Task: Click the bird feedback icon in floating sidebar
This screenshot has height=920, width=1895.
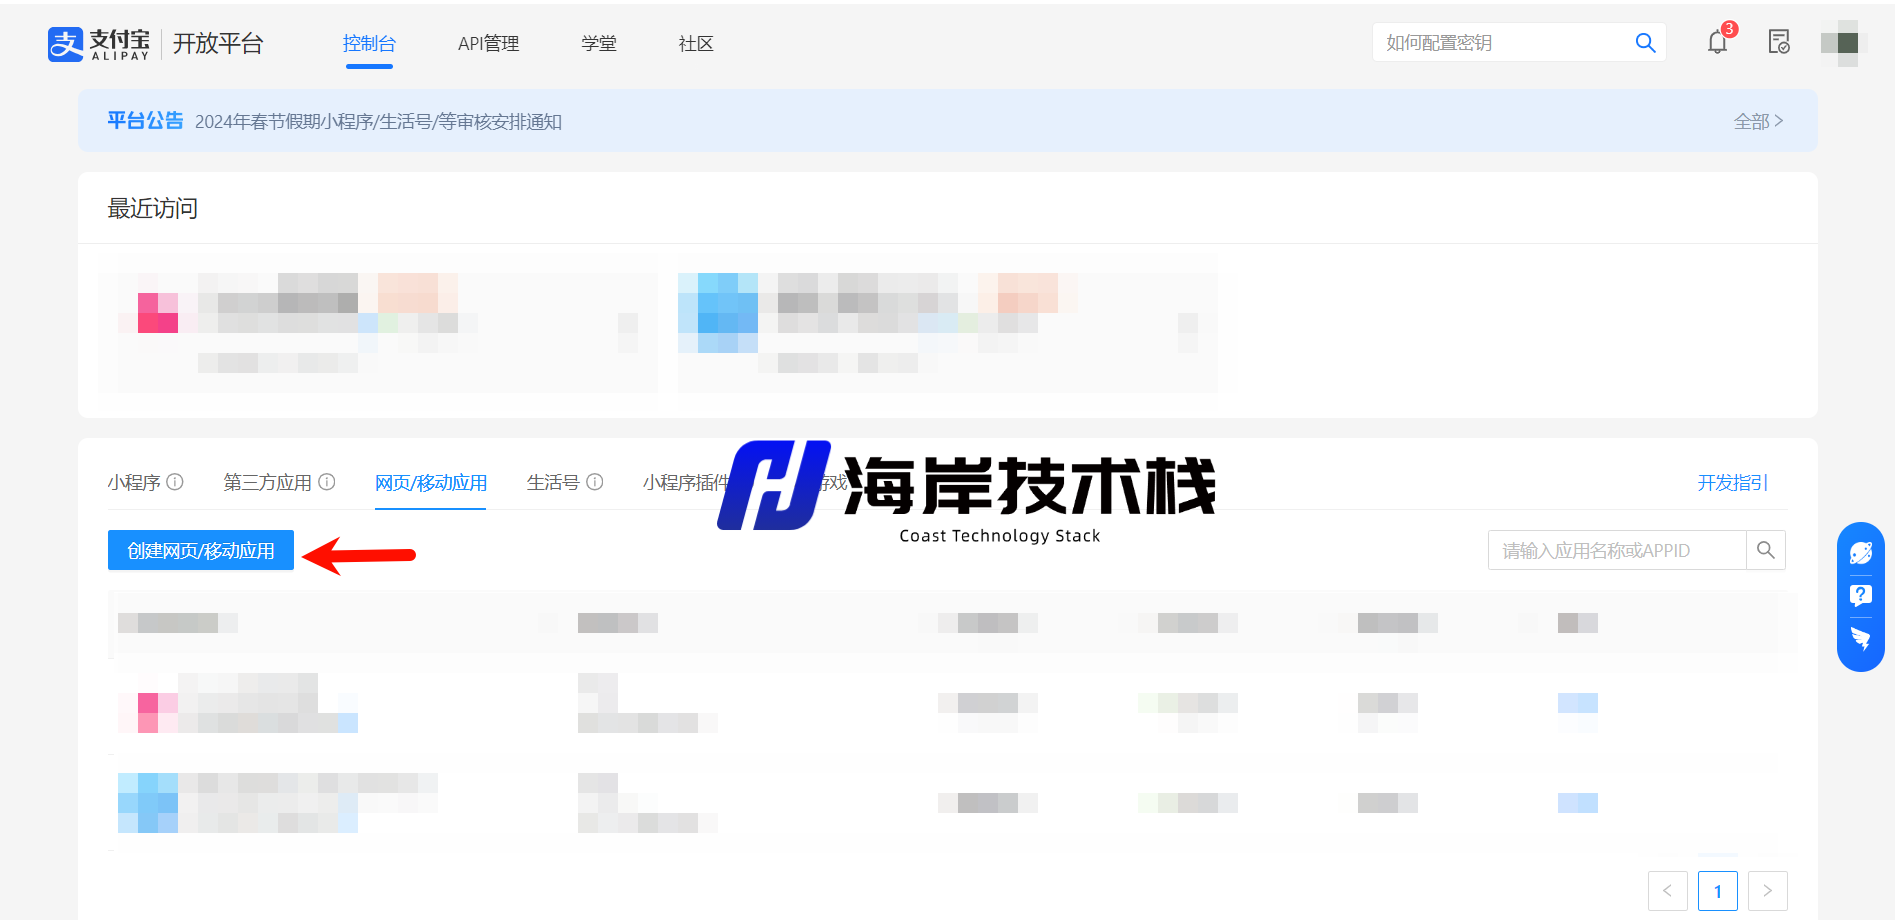Action: (1861, 639)
